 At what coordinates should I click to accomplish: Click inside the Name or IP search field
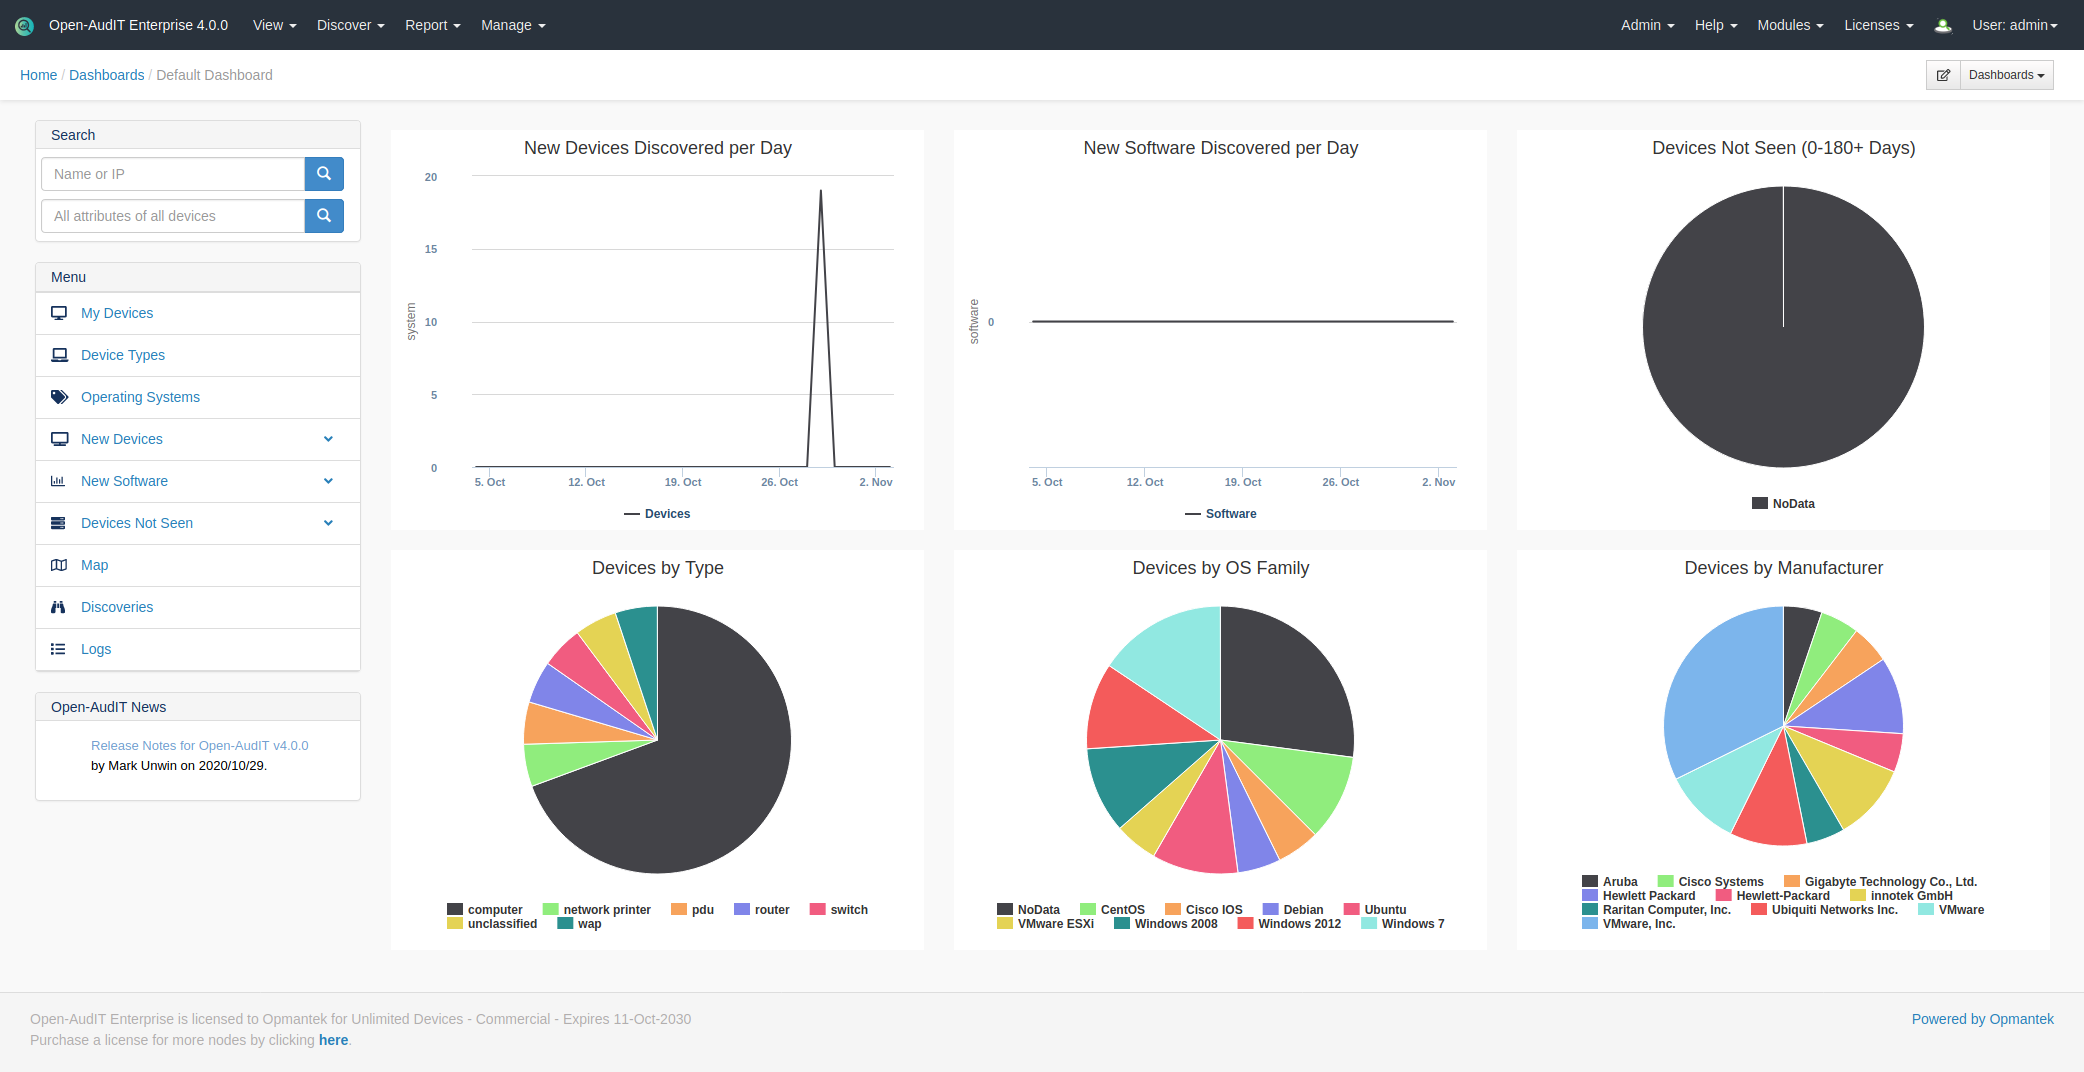pyautogui.click(x=172, y=173)
